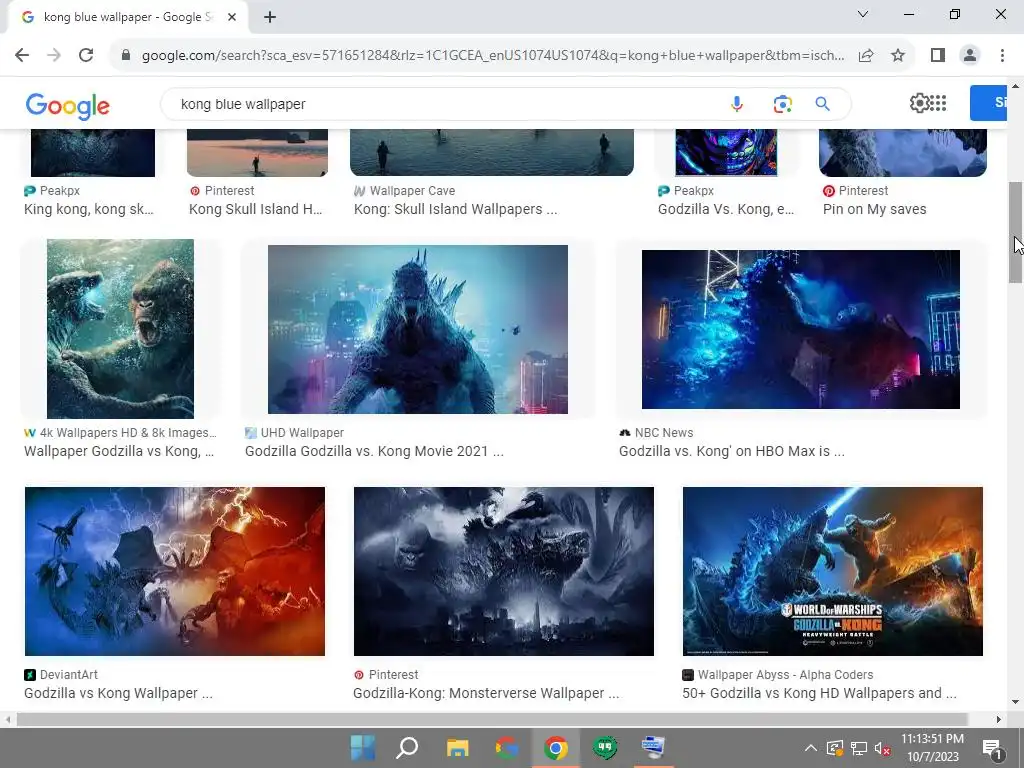Open a new browser tab
1024x768 pixels.
pos(270,17)
